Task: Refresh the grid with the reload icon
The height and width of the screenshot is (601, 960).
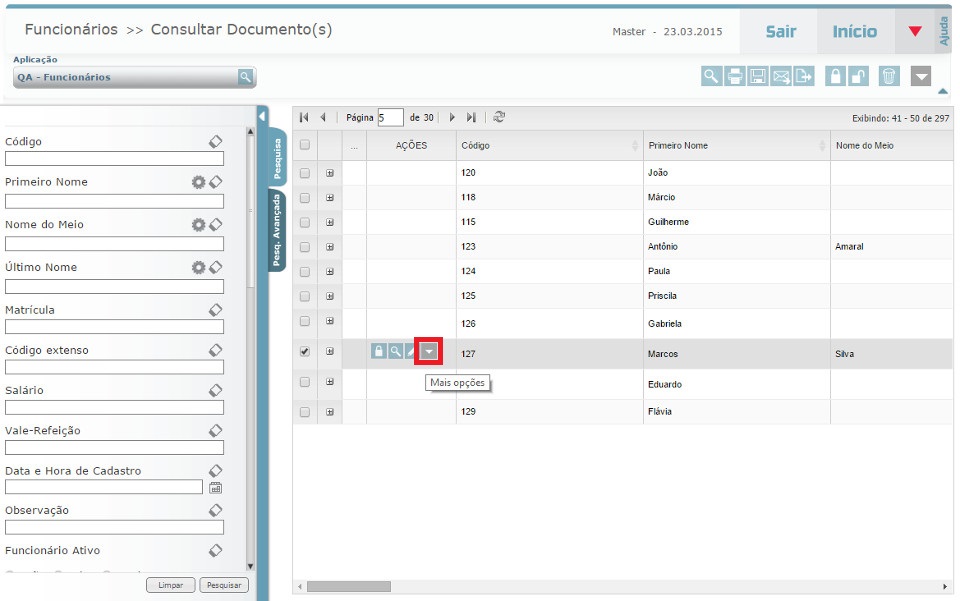Action: click(x=499, y=117)
